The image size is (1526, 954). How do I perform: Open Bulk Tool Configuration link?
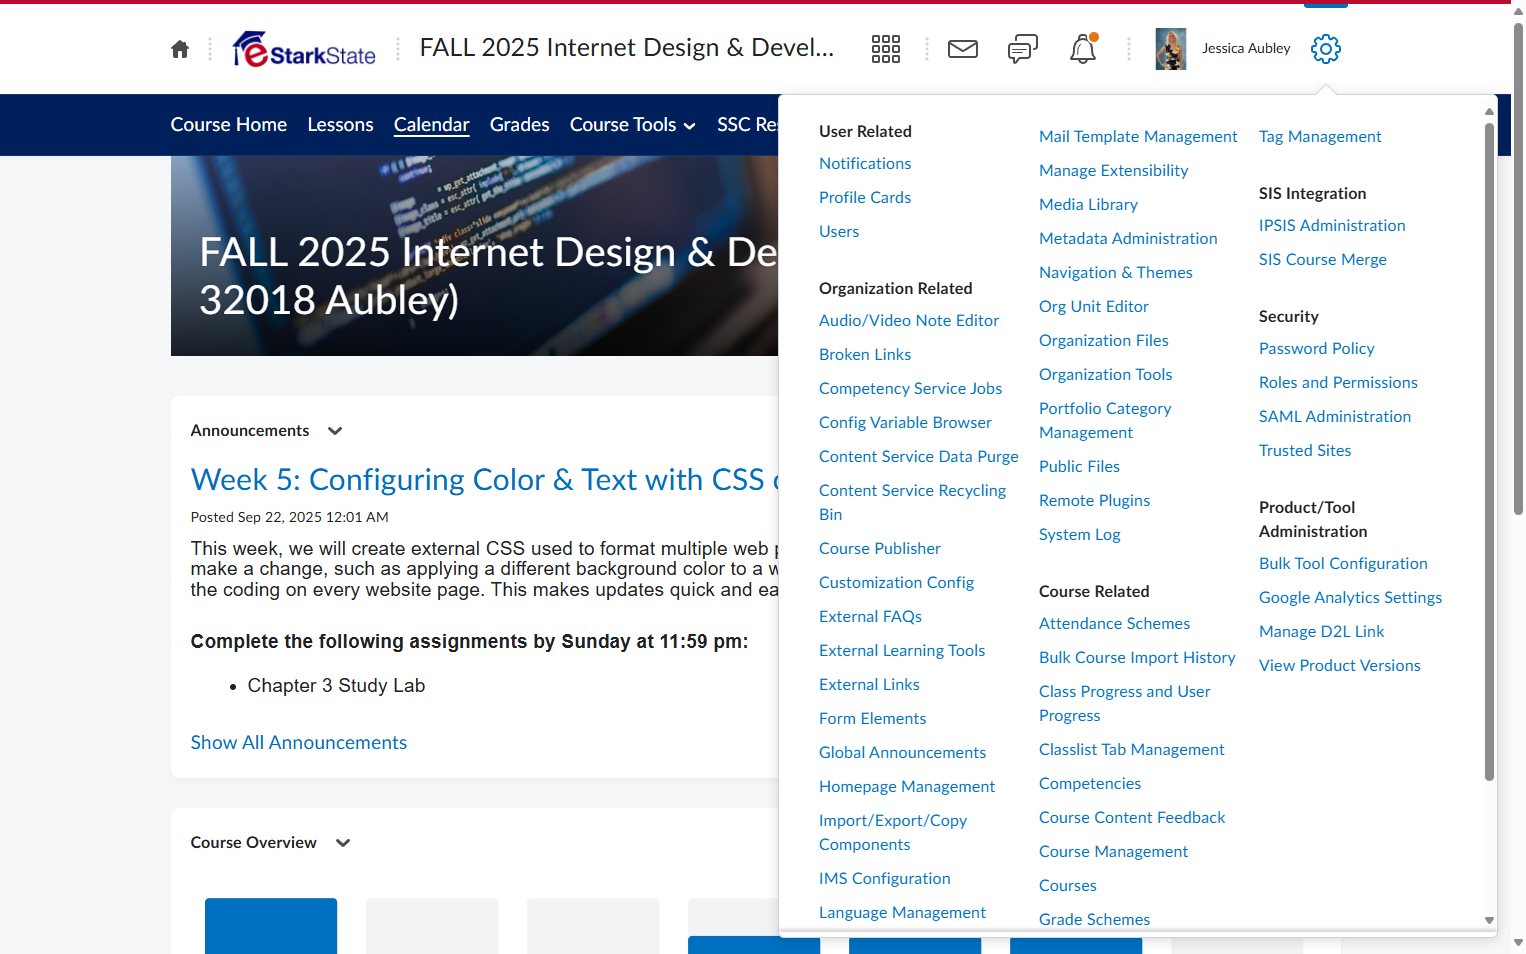tap(1343, 564)
